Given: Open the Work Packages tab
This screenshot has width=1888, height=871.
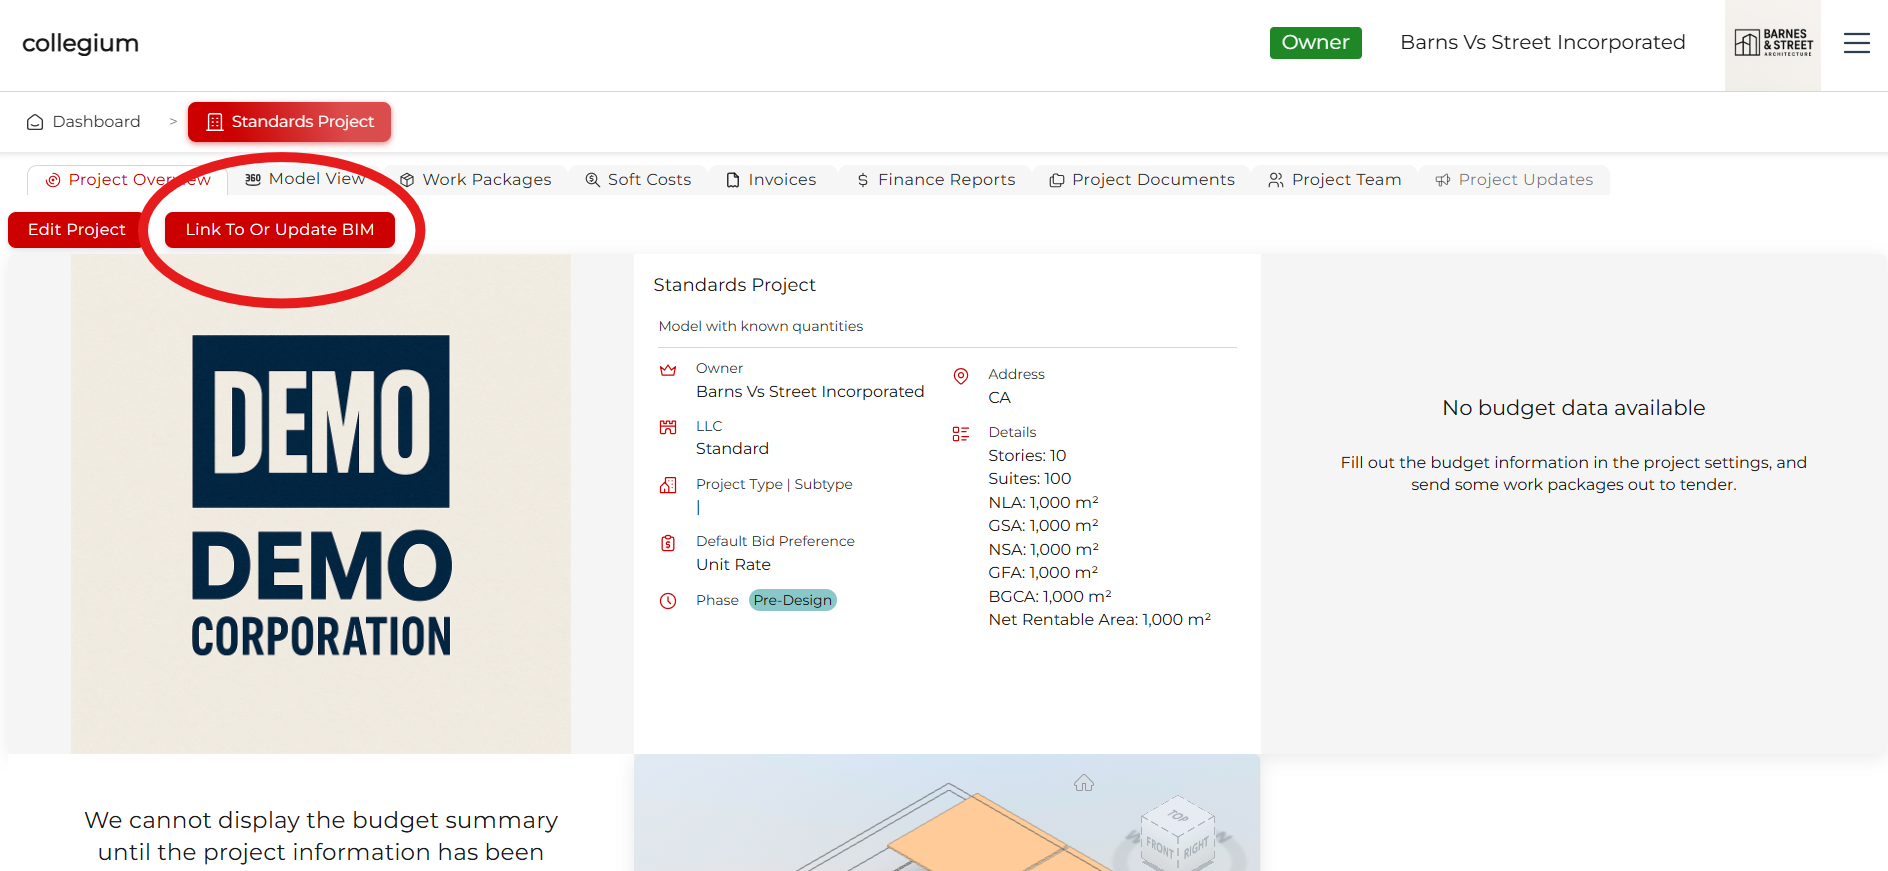Looking at the screenshot, I should (x=475, y=180).
